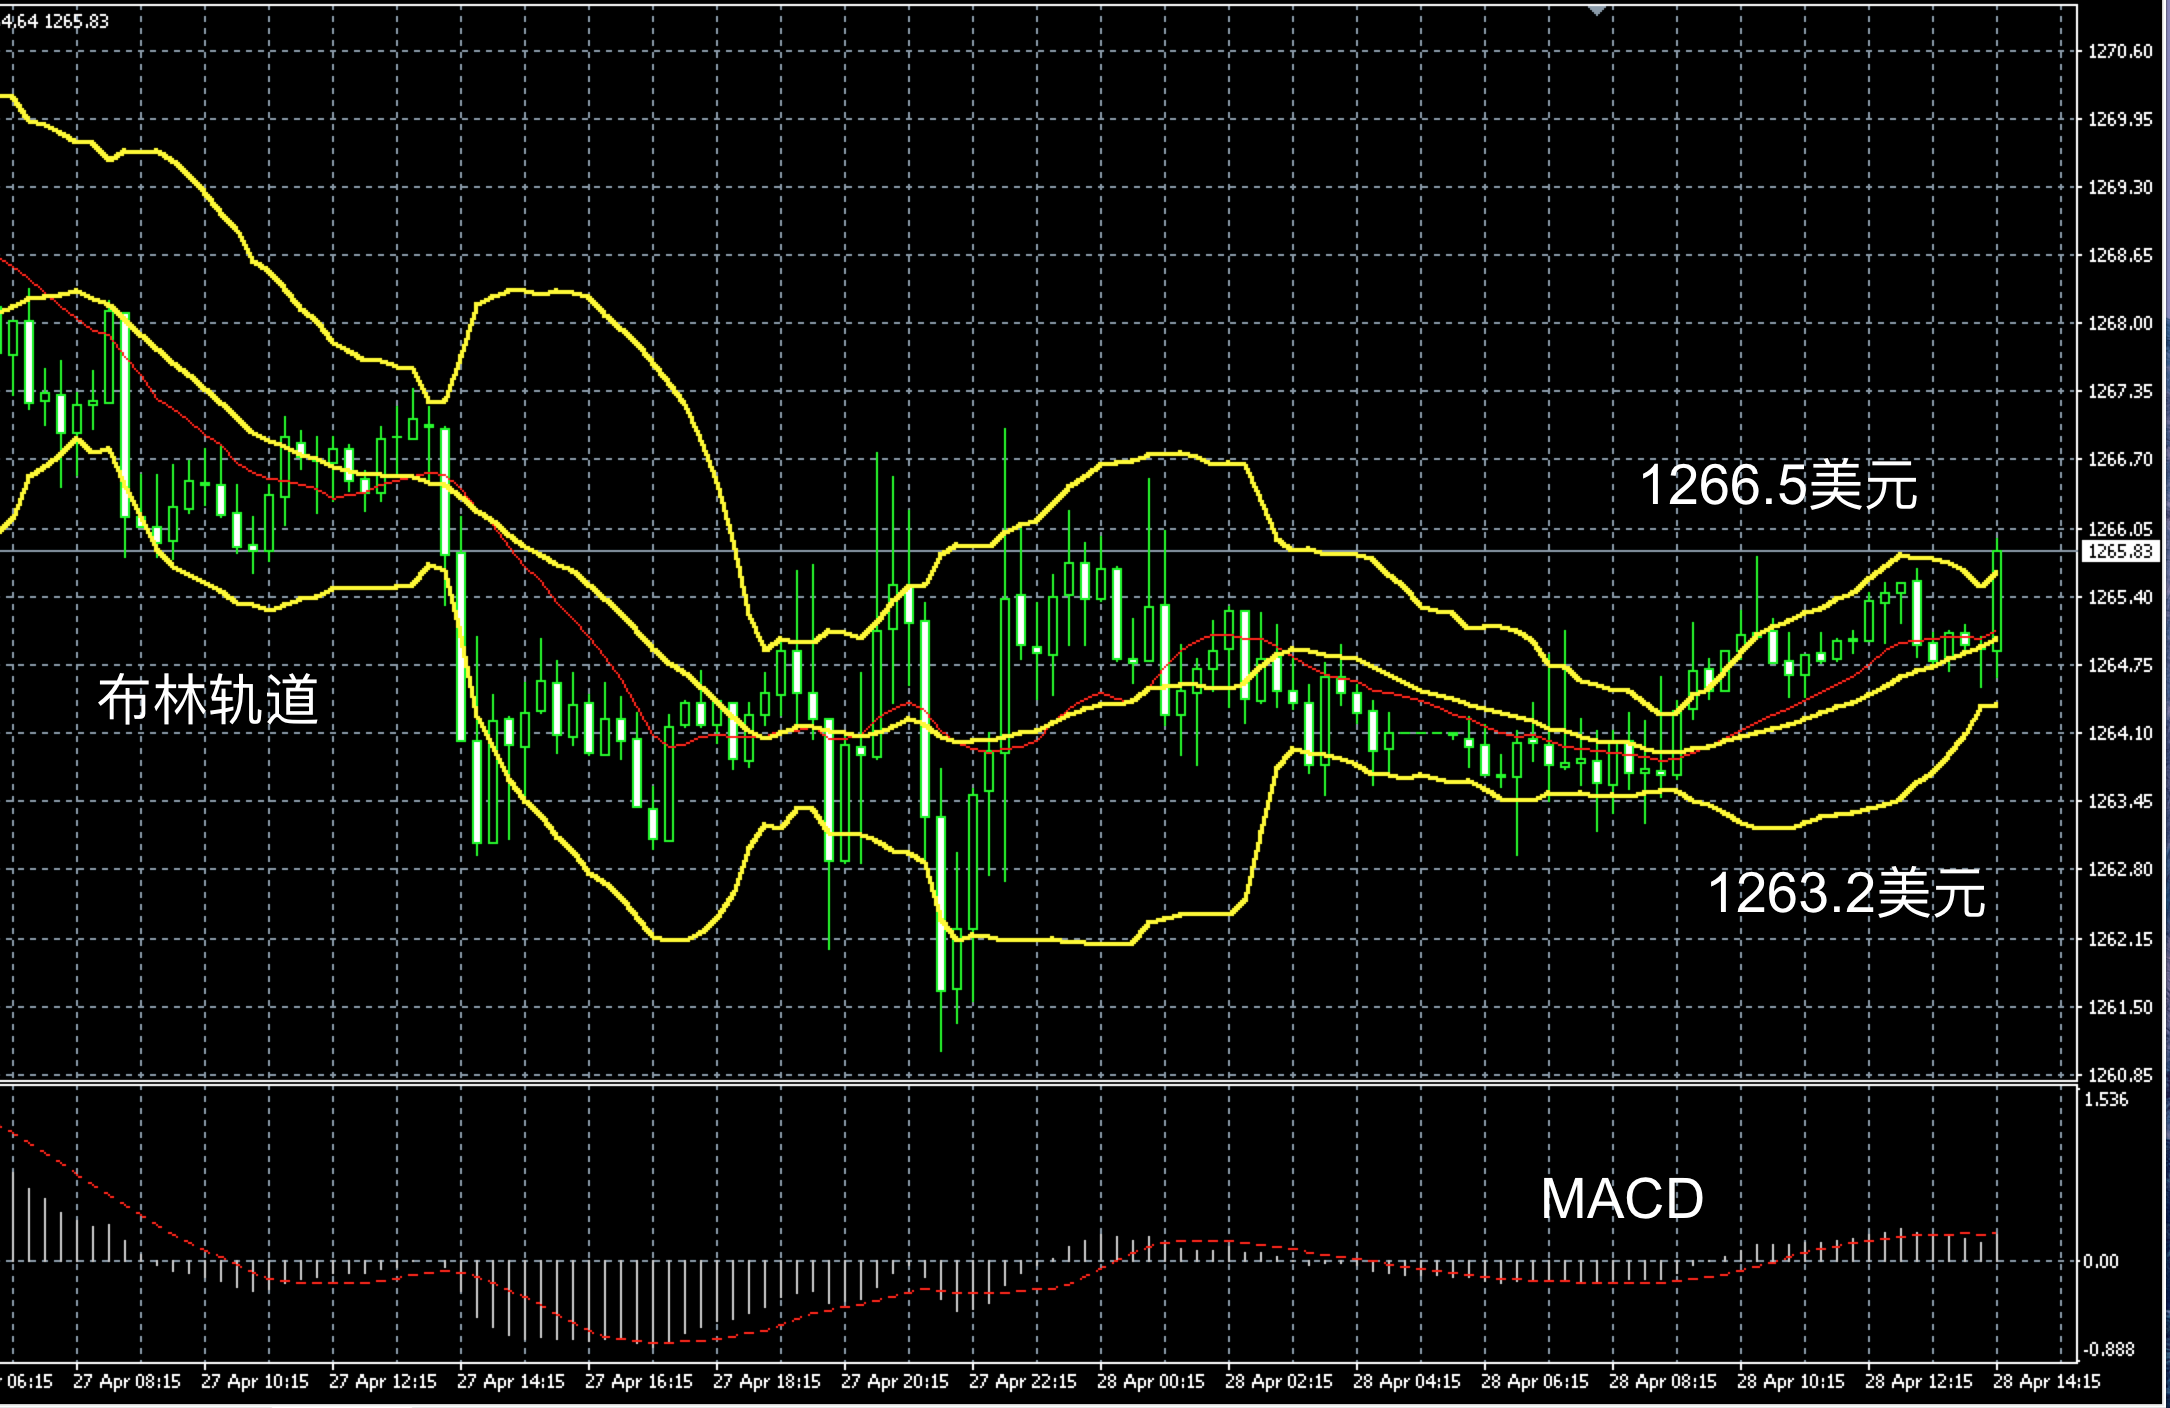This screenshot has width=2170, height=1408.
Task: Click the 1262.15 price axis label
Action: click(x=2120, y=940)
